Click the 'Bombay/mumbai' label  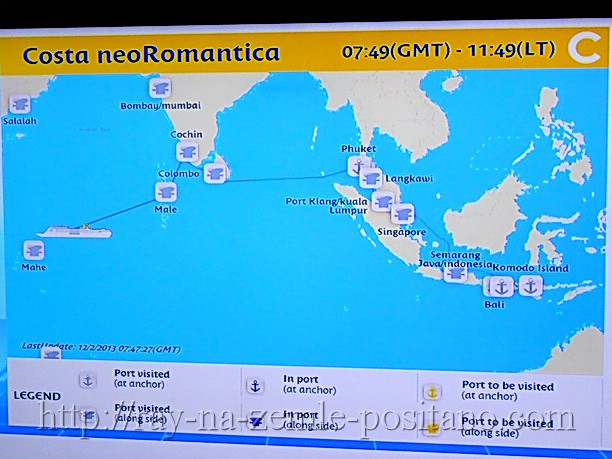coord(161,106)
